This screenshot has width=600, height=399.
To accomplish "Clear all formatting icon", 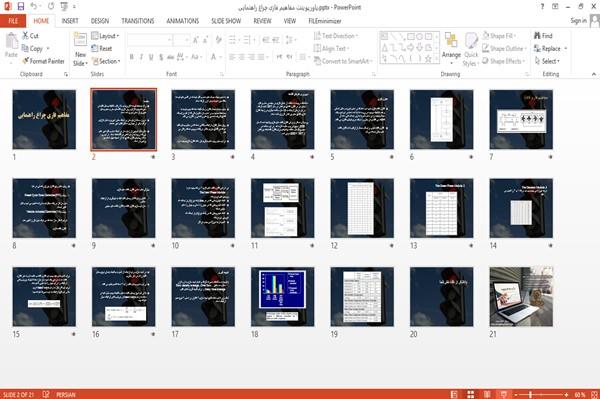I will (x=218, y=40).
